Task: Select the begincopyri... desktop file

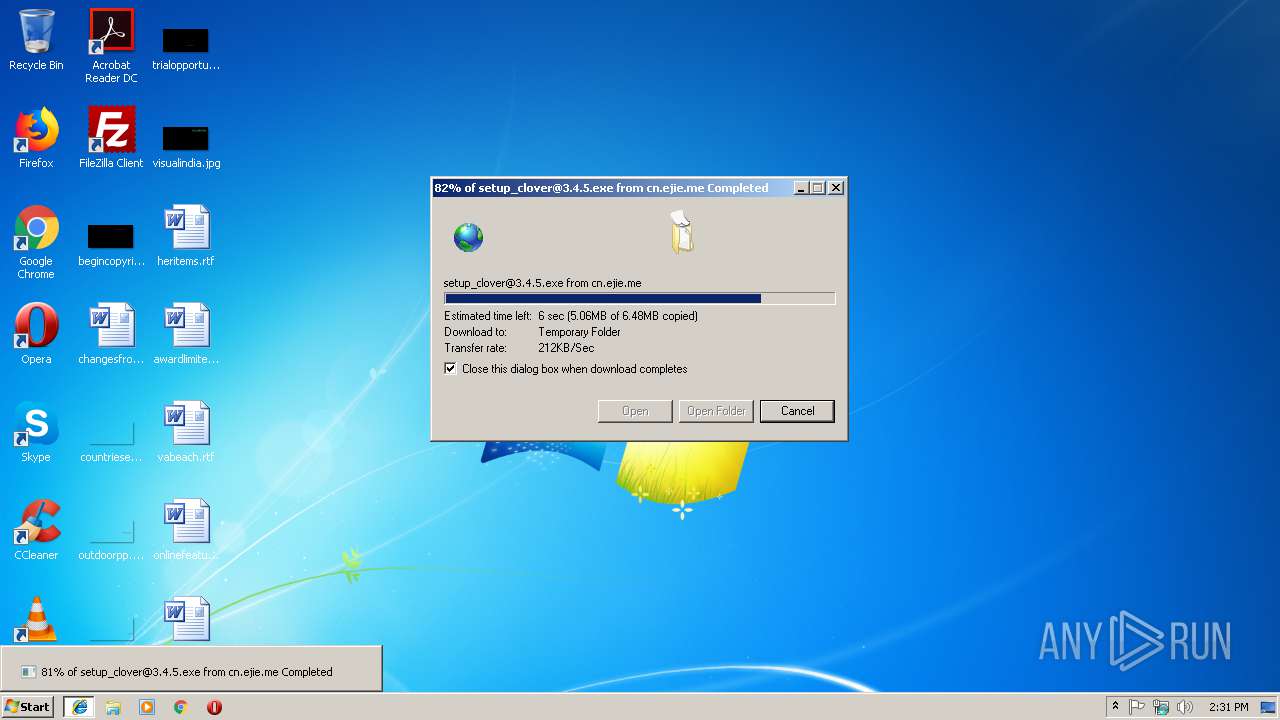Action: click(x=111, y=244)
